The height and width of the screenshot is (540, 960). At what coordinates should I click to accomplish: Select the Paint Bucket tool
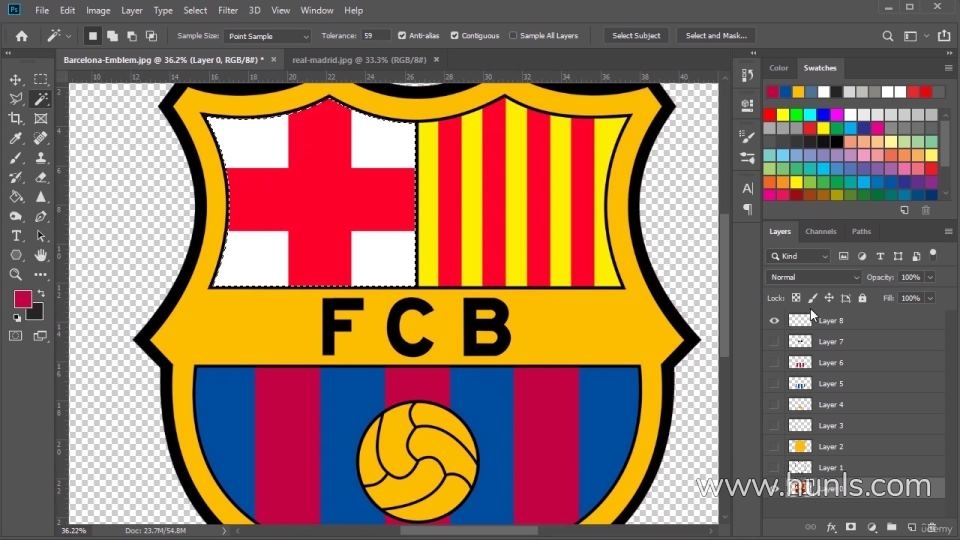click(x=16, y=197)
